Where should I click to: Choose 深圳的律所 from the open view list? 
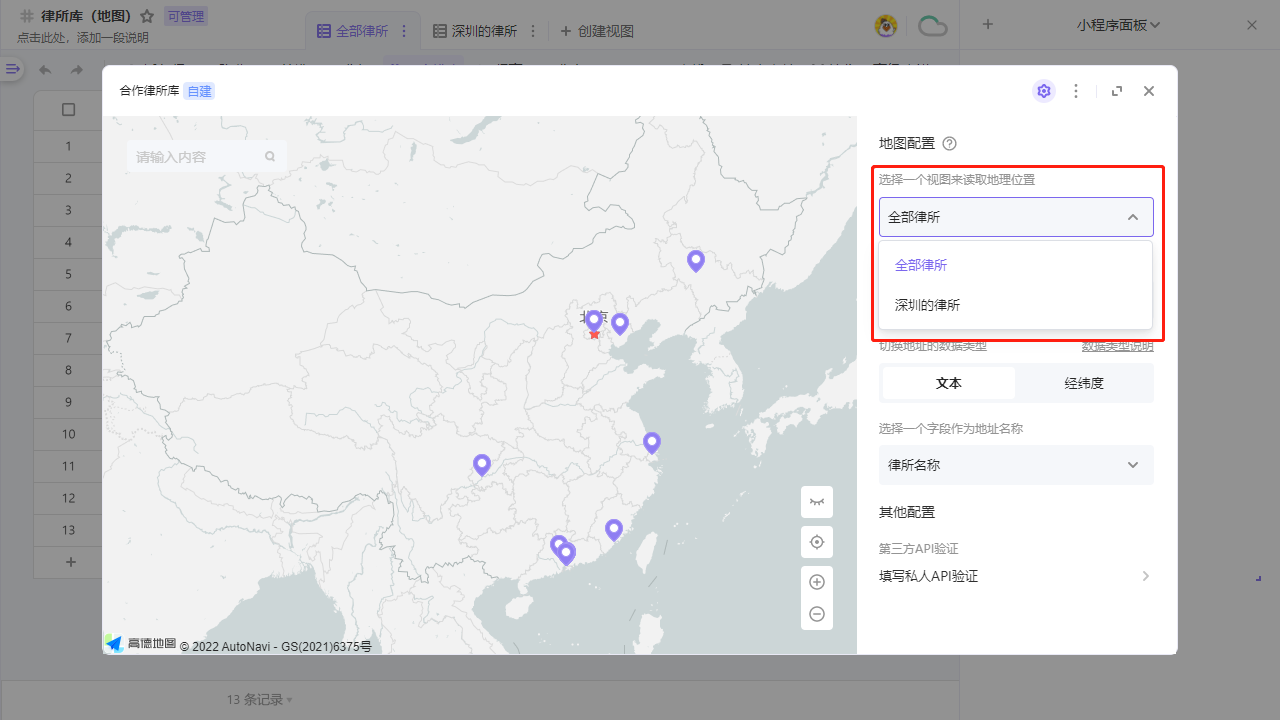[925, 305]
